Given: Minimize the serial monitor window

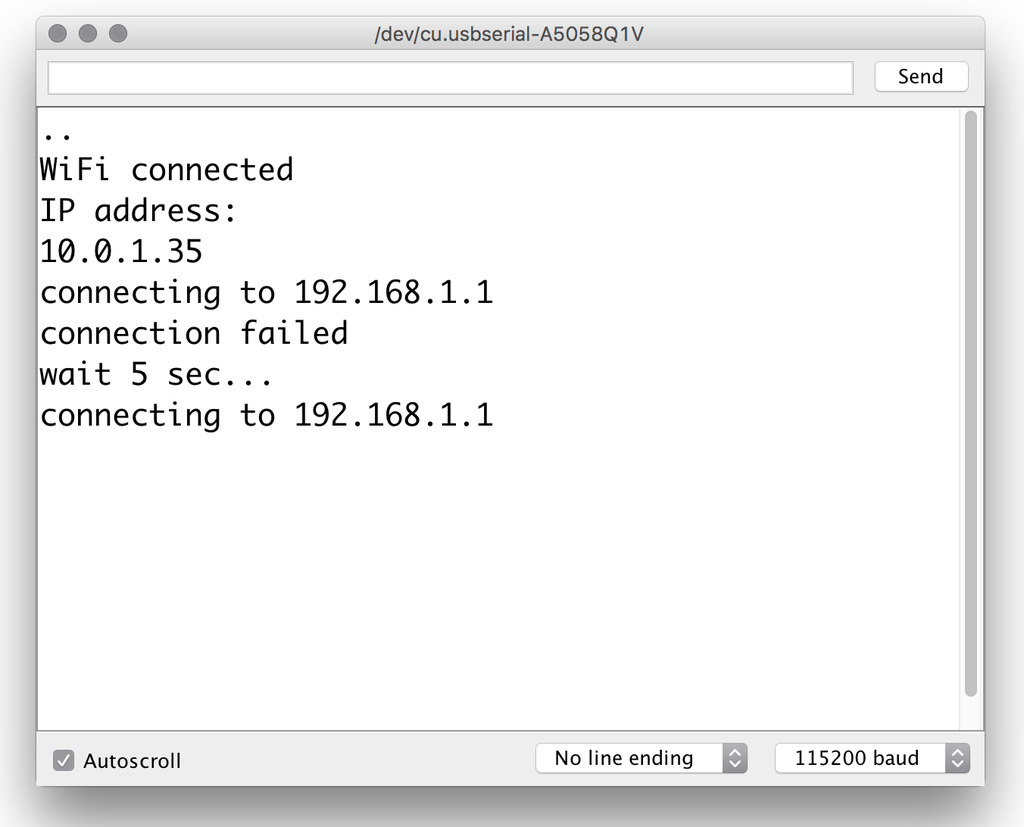Looking at the screenshot, I should pyautogui.click(x=88, y=33).
